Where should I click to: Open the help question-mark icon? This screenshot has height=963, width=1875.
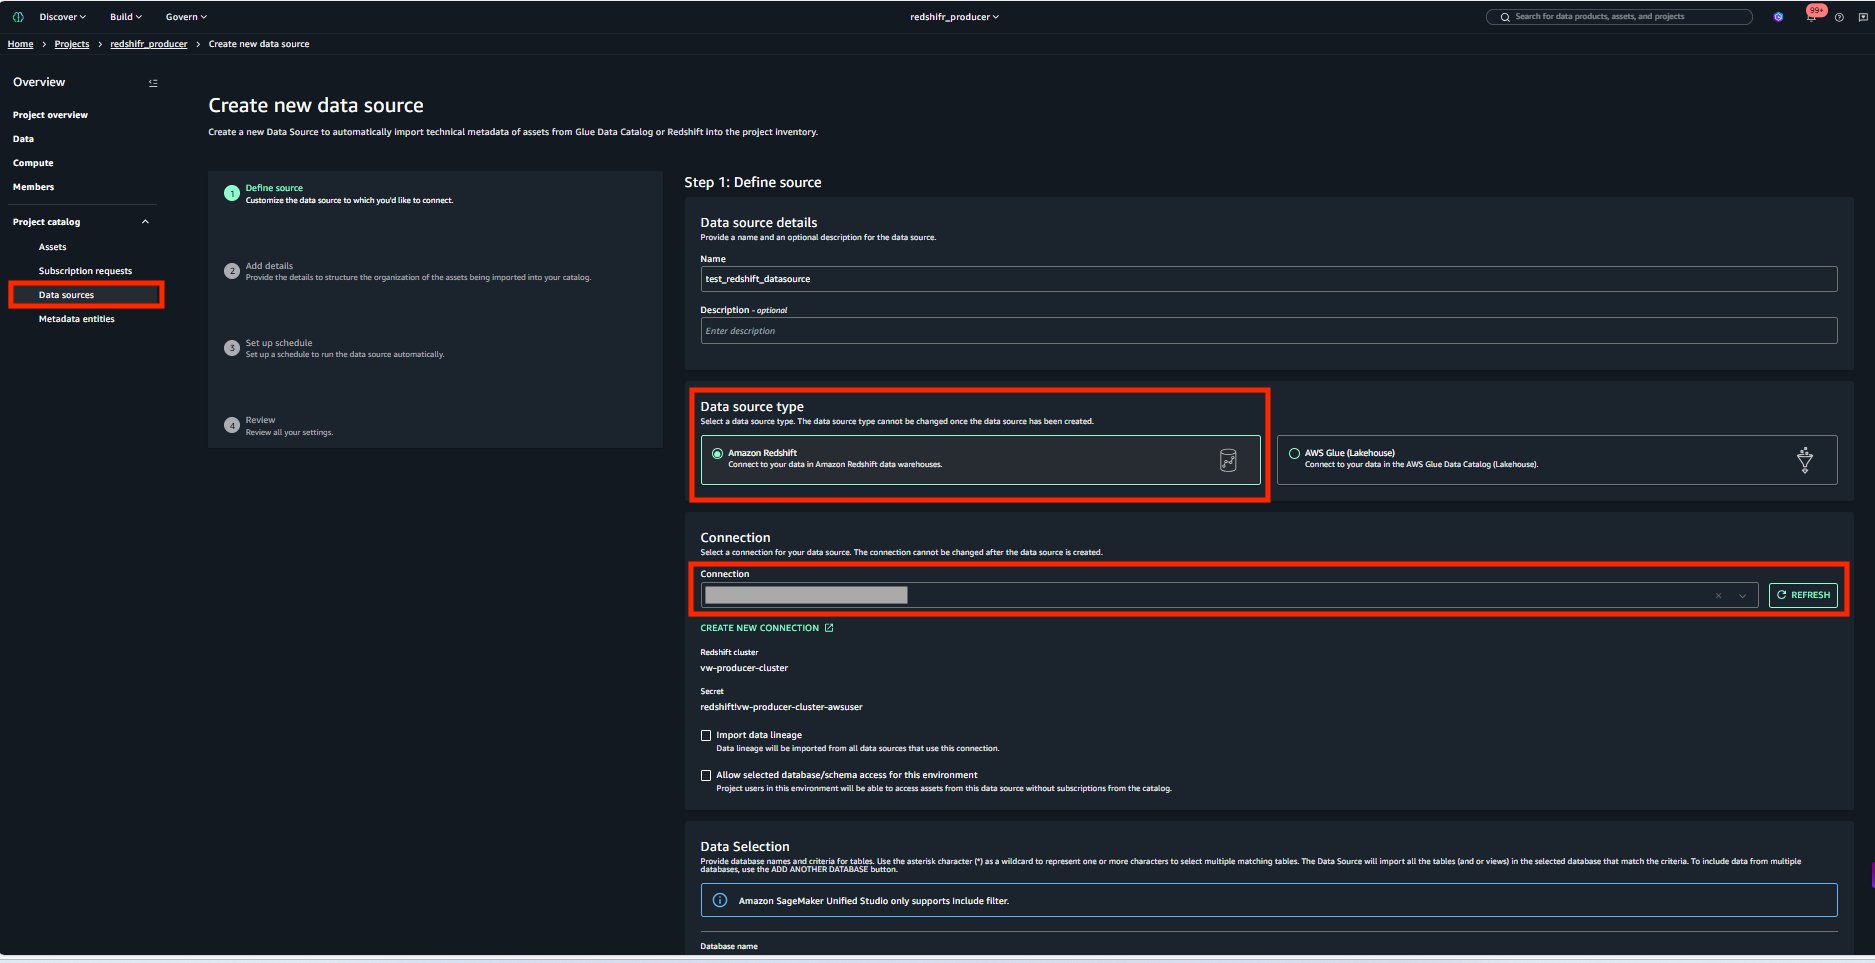tap(1839, 17)
